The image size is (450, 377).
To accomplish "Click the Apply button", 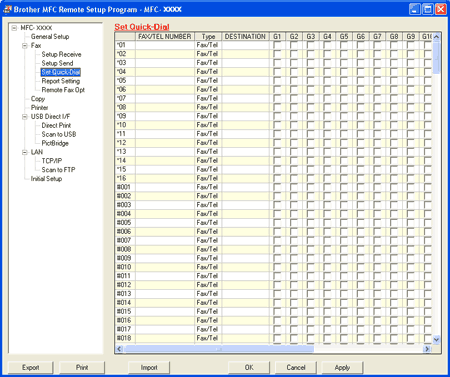I will pos(342,367).
